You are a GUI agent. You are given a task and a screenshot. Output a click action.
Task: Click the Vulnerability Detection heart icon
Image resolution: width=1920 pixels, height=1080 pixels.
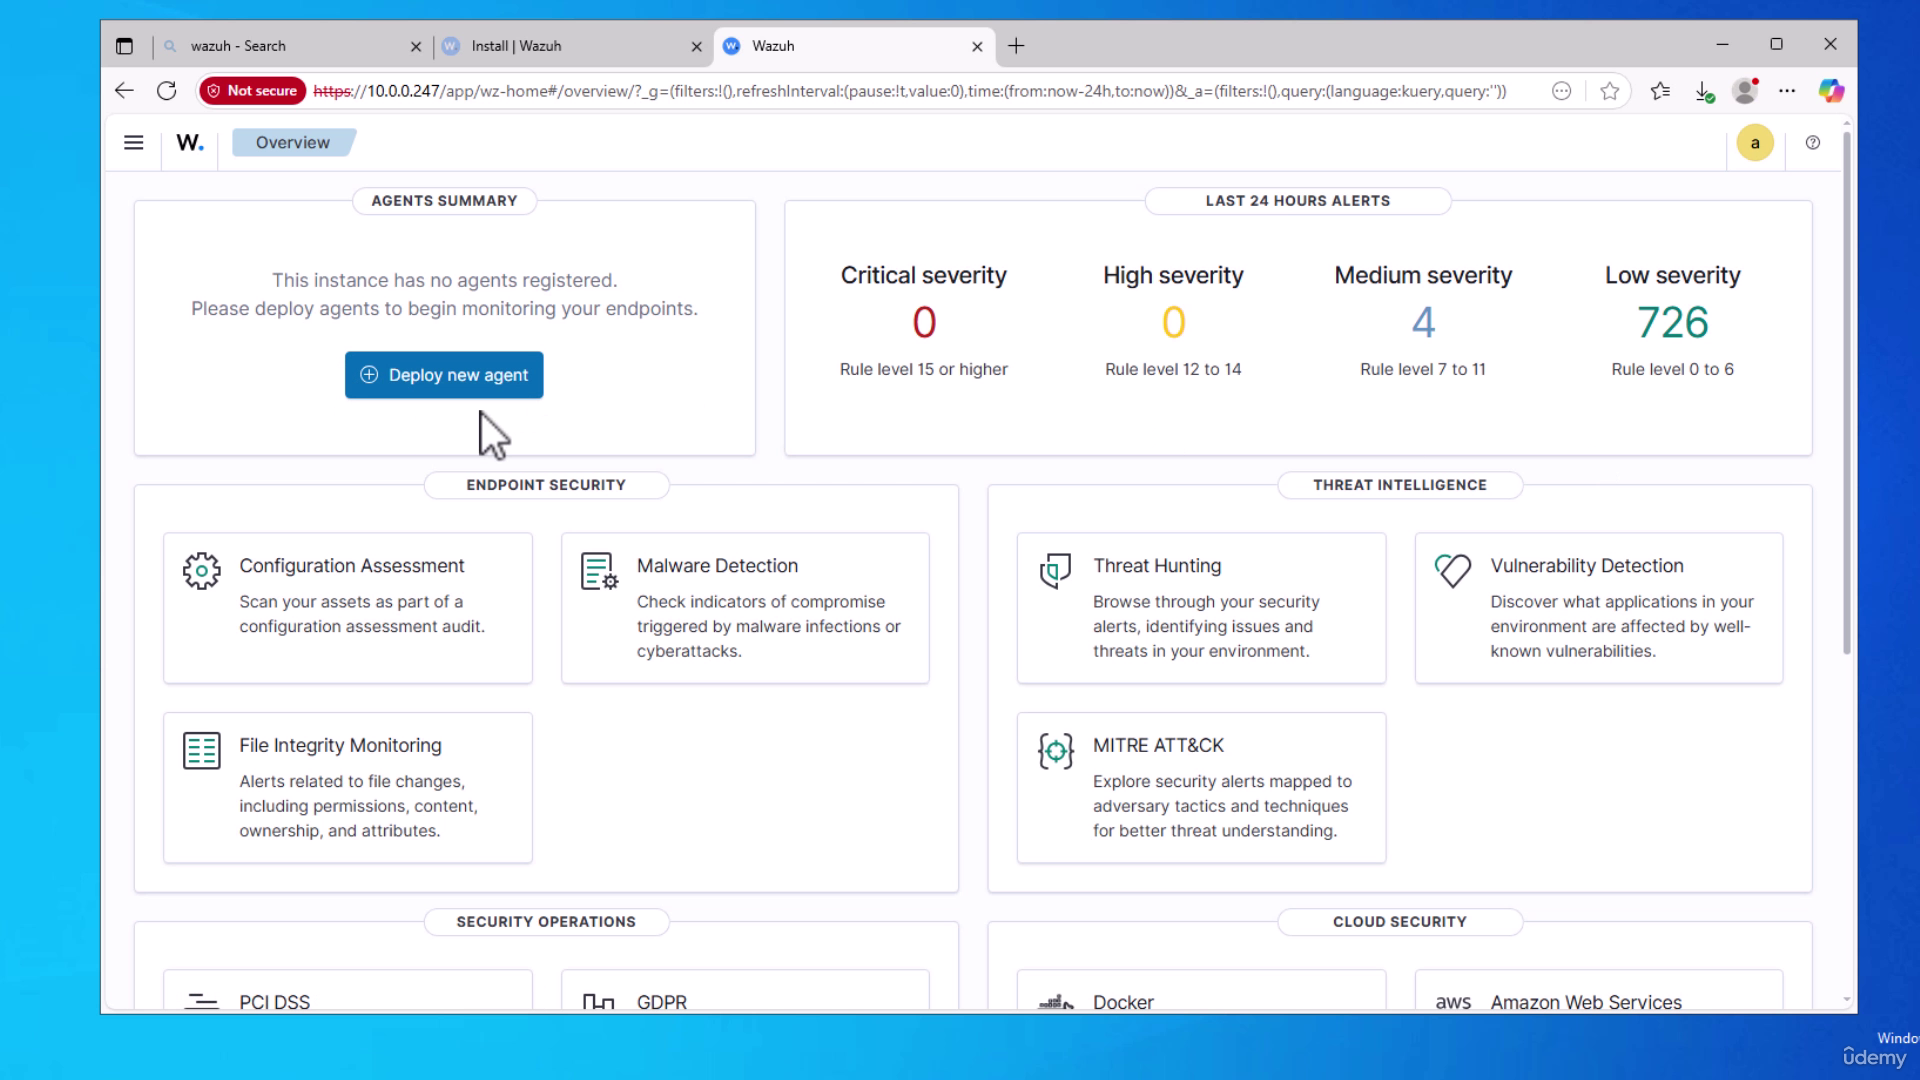pos(1453,571)
